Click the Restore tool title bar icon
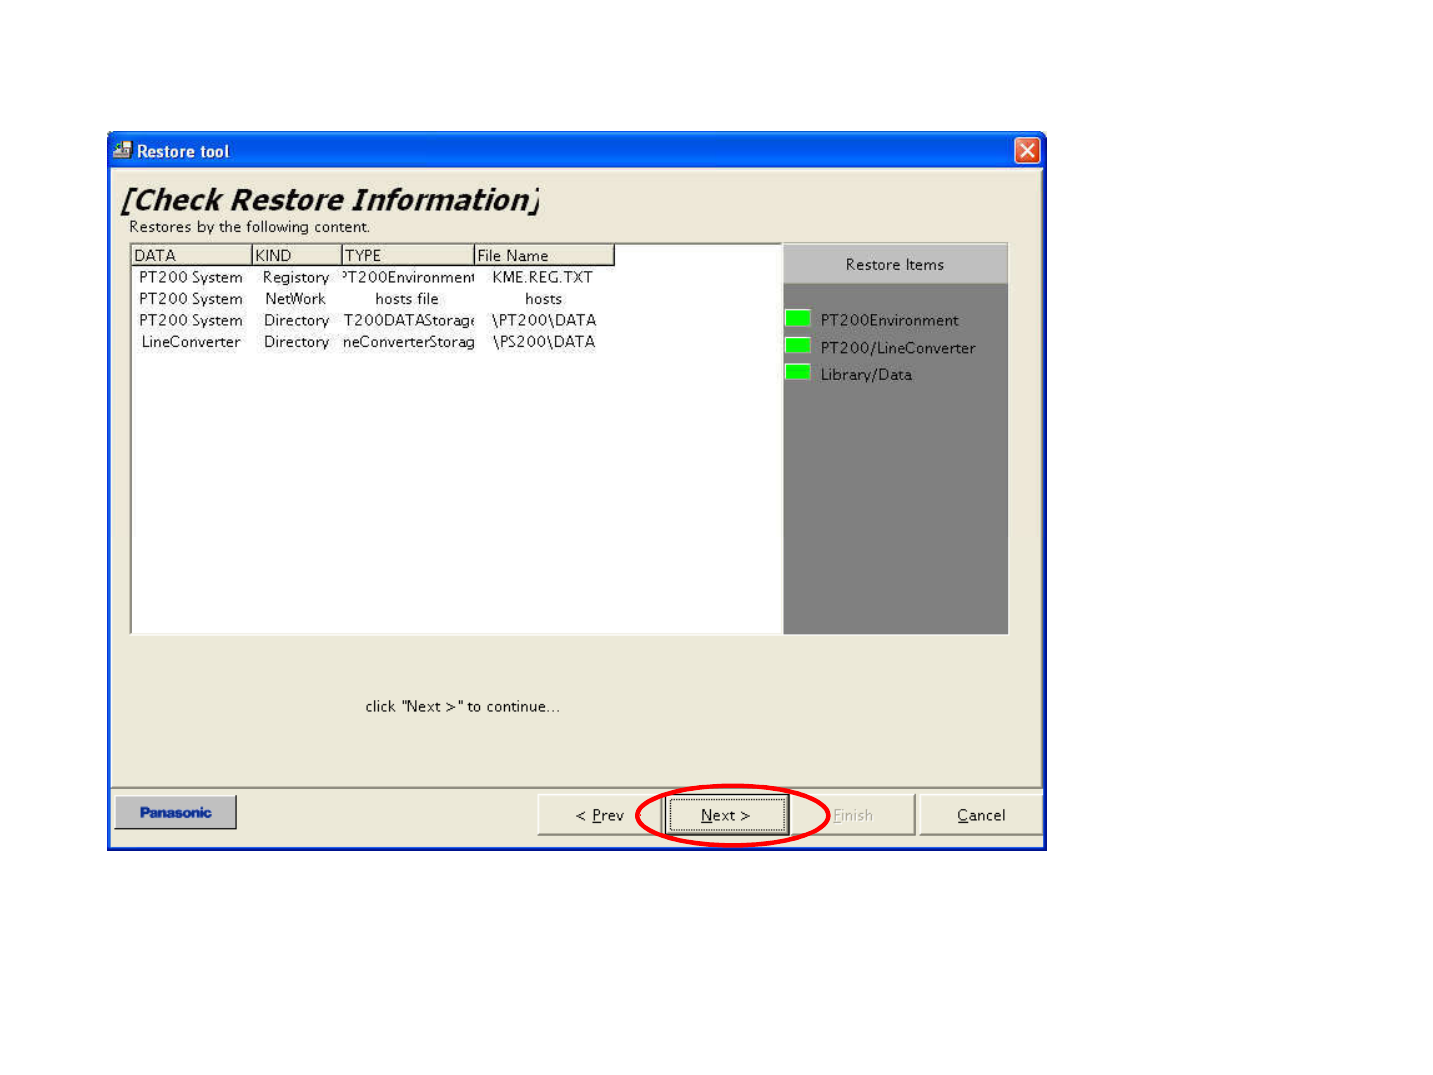1433x1075 pixels. (122, 150)
